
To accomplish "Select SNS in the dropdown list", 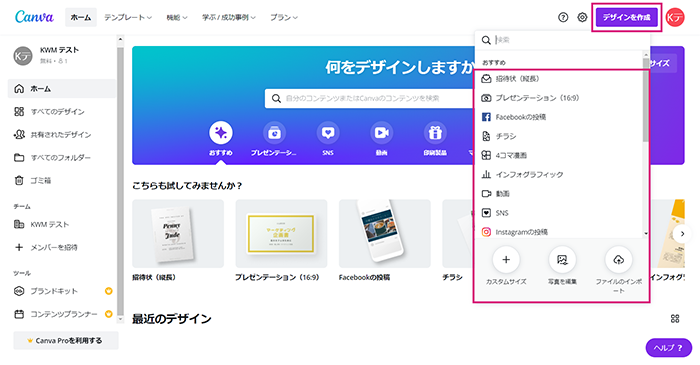I will [x=559, y=213].
